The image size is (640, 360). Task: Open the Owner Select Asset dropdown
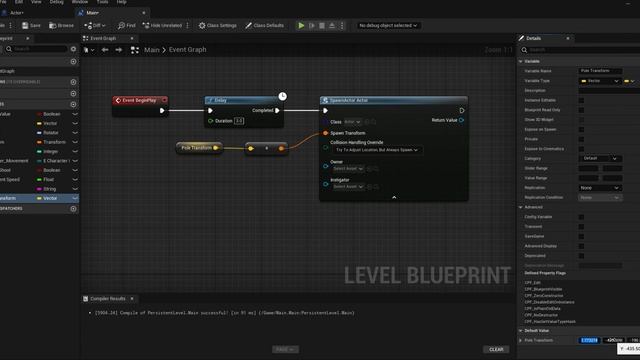348,169
